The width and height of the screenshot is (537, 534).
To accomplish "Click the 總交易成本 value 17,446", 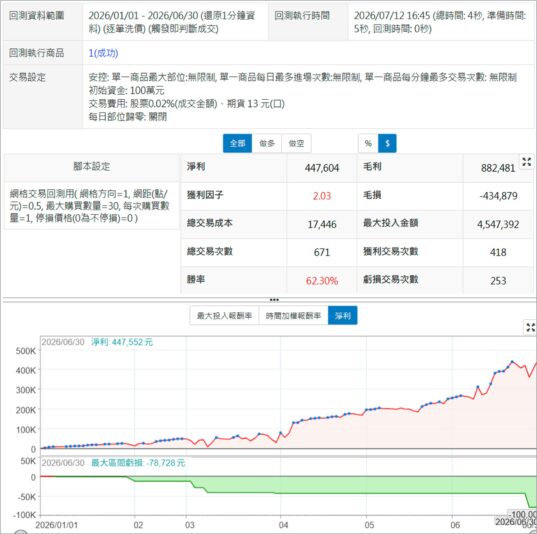I will point(322,224).
